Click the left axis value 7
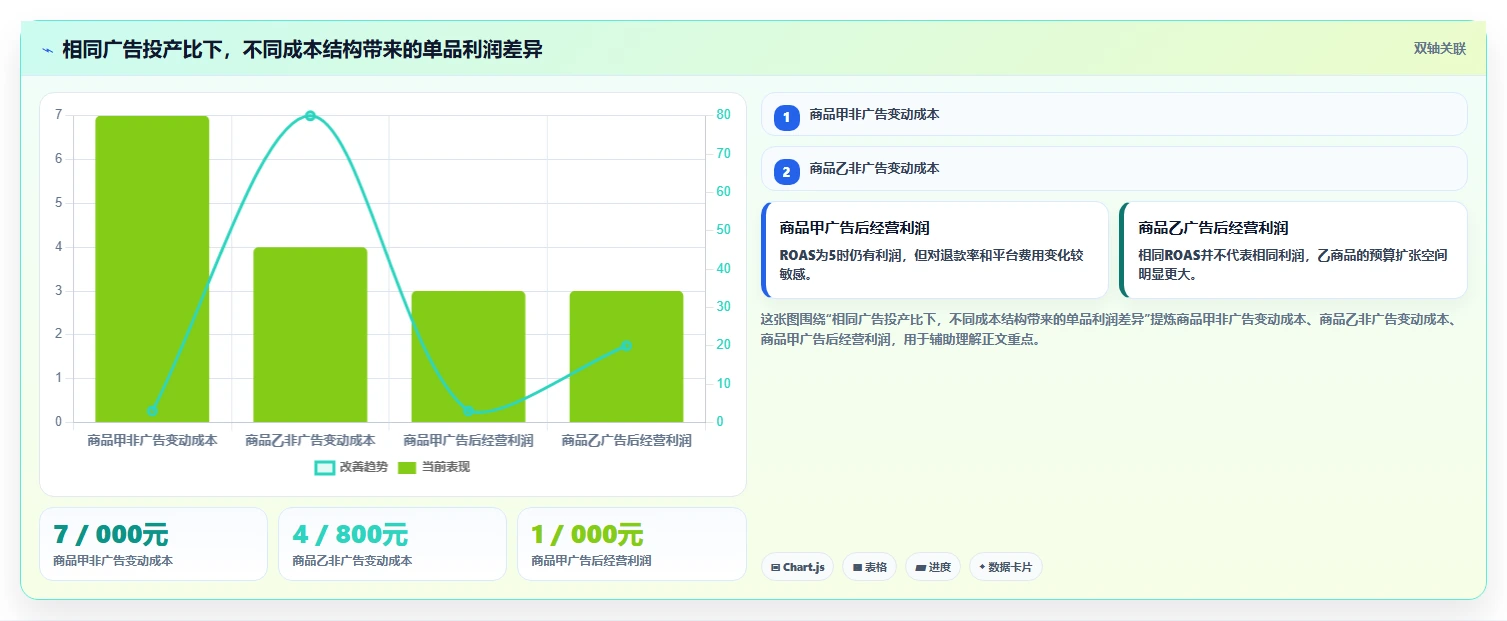 point(58,115)
